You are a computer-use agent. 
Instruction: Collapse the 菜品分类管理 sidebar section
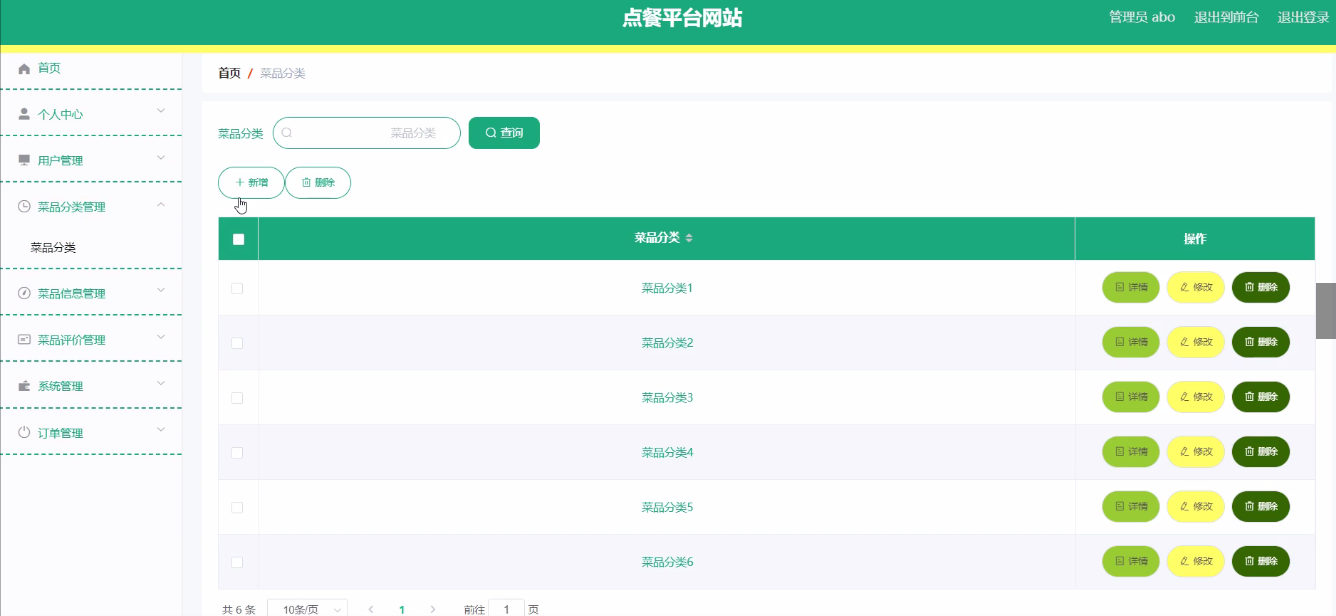(161, 205)
